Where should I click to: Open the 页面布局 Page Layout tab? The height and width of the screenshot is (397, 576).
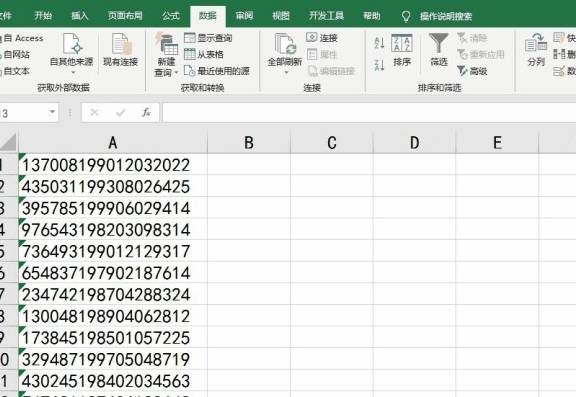[x=125, y=16]
